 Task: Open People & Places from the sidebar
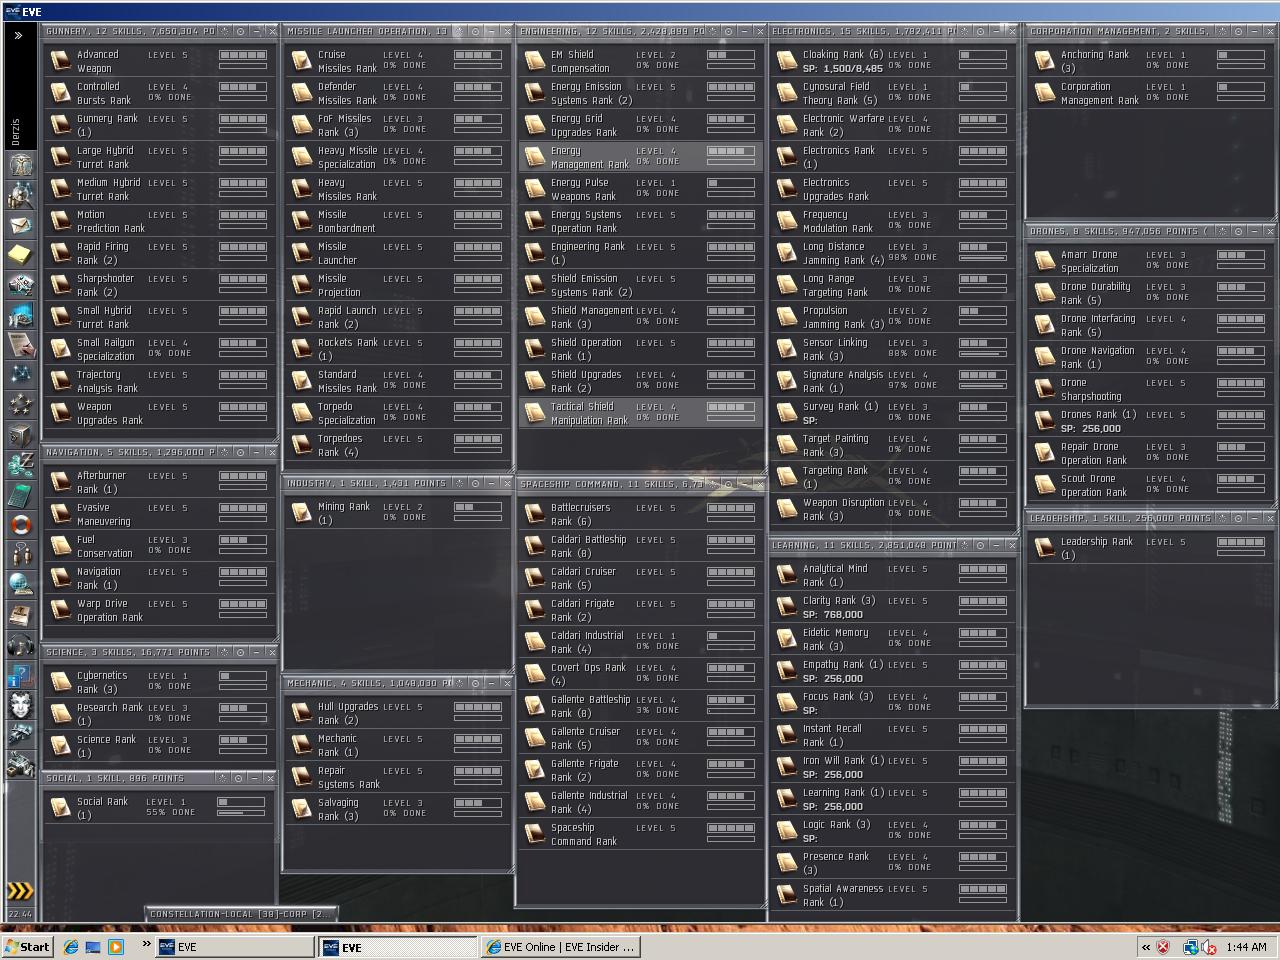point(21,194)
